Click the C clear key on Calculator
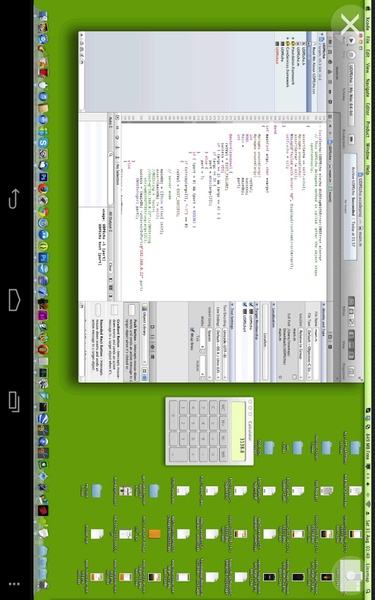This screenshot has height=600, width=375. [x=213, y=407]
